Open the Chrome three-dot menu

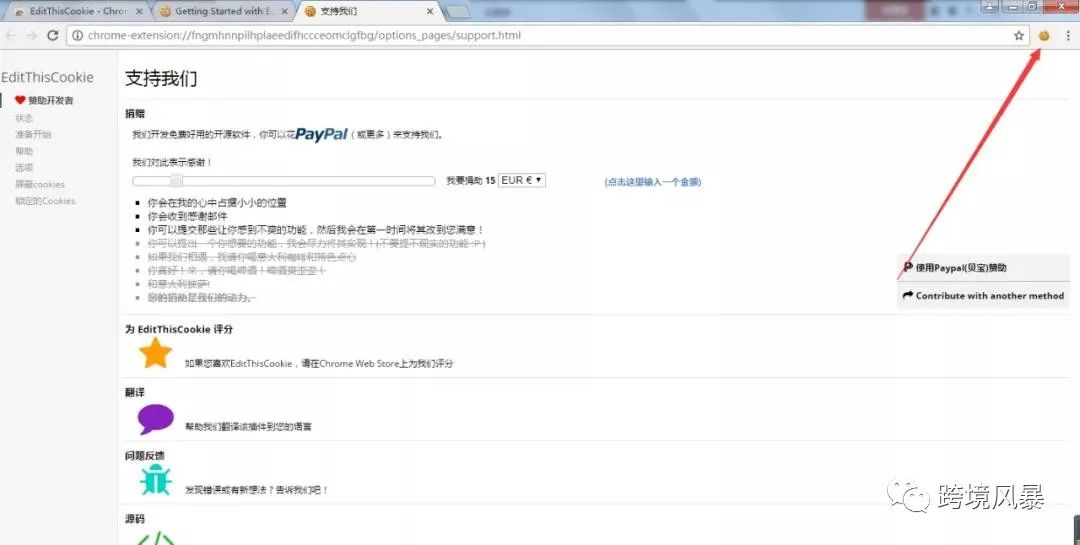coord(1068,35)
